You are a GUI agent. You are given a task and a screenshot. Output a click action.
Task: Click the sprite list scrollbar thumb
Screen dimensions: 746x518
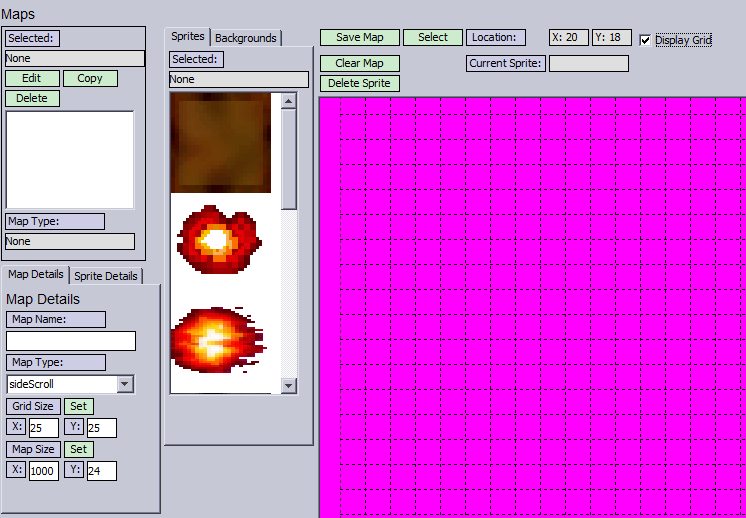tap(289, 159)
